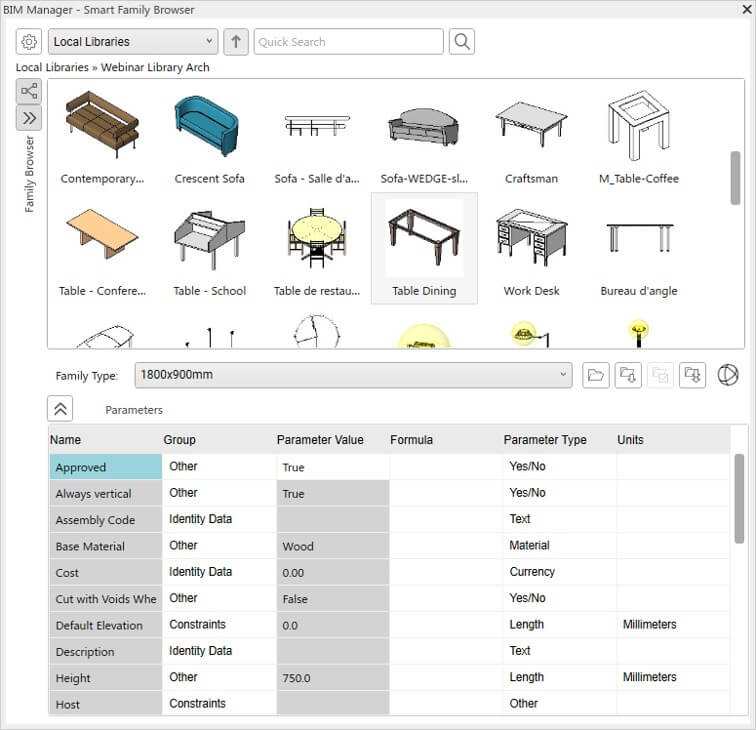Click the parameters table vertical scrollbar
Image resolution: width=756 pixels, height=730 pixels.
[x=739, y=499]
